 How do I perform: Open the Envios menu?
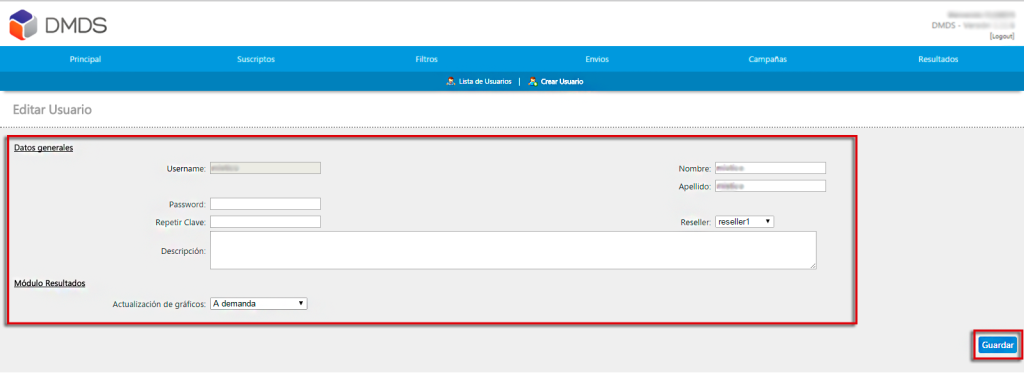click(597, 59)
